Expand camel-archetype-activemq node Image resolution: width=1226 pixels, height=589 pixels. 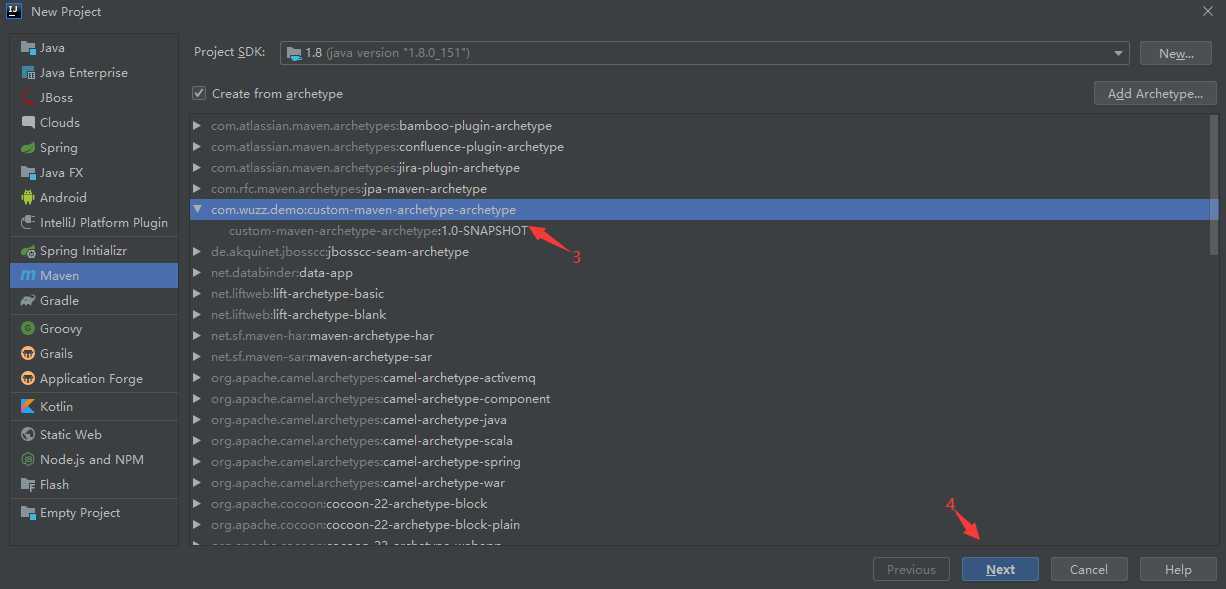(197, 378)
